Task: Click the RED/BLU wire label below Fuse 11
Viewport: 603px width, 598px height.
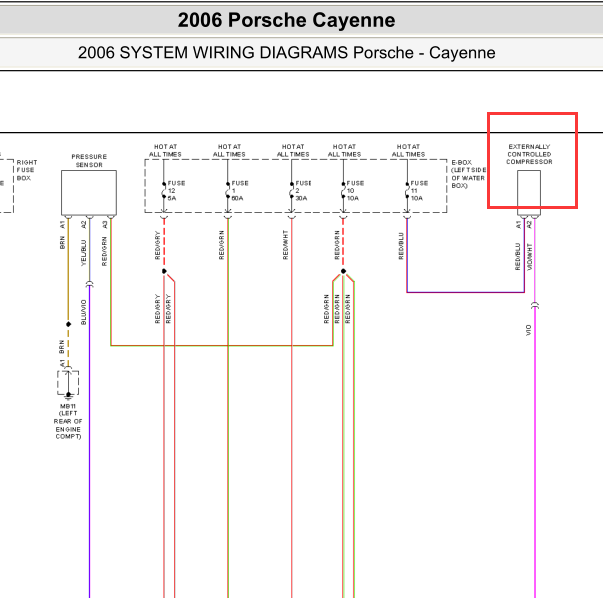Action: (401, 246)
